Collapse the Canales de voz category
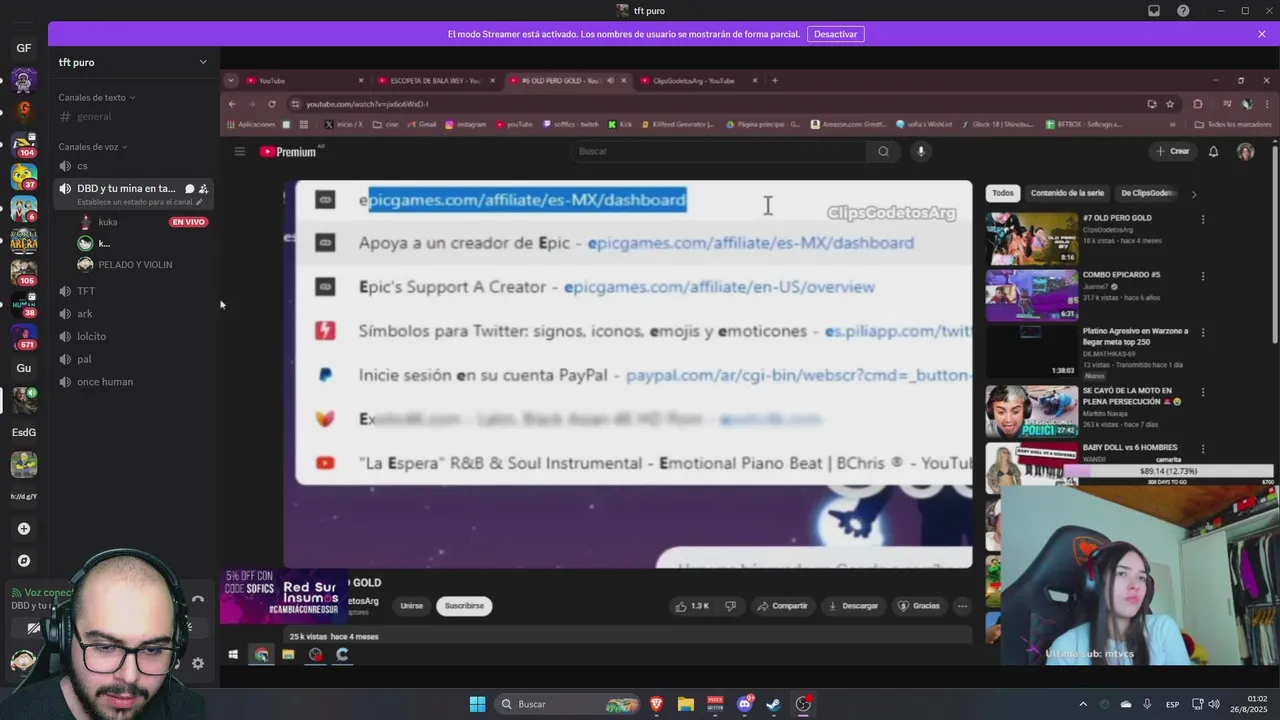Image resolution: width=1280 pixels, height=720 pixels. tap(93, 147)
